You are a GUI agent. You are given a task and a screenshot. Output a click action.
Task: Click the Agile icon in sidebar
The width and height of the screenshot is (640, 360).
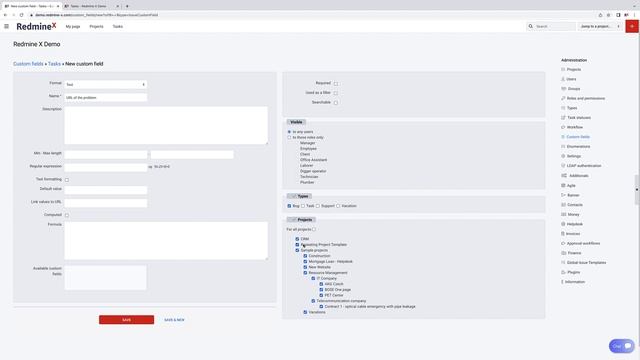click(x=563, y=185)
